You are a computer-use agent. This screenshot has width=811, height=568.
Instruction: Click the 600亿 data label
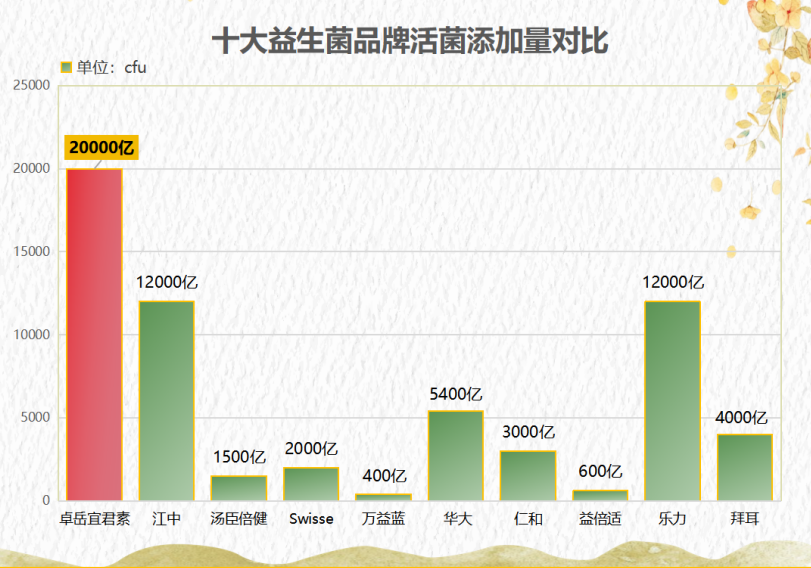point(600,471)
